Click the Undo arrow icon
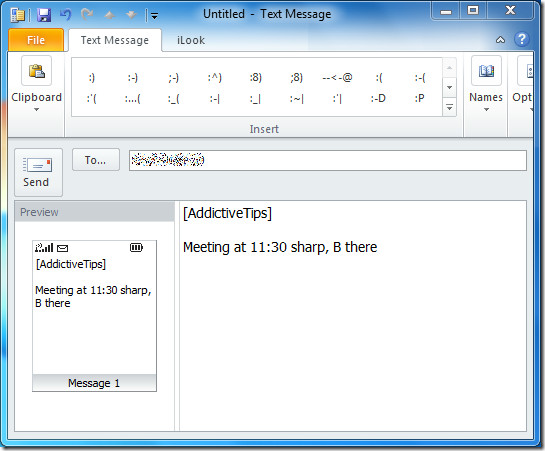 coord(65,15)
